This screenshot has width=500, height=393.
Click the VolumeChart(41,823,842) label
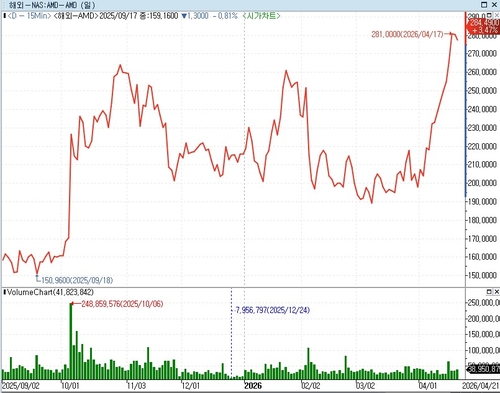[50, 292]
